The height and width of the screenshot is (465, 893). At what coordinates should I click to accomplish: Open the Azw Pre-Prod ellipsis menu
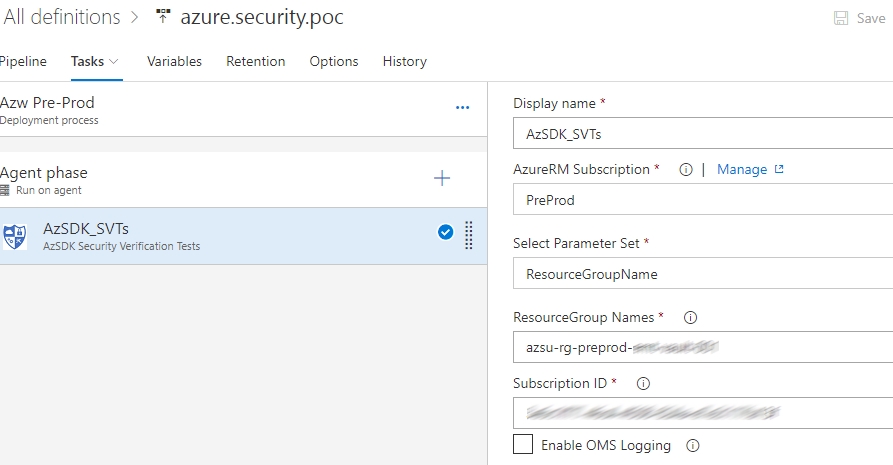[x=462, y=107]
